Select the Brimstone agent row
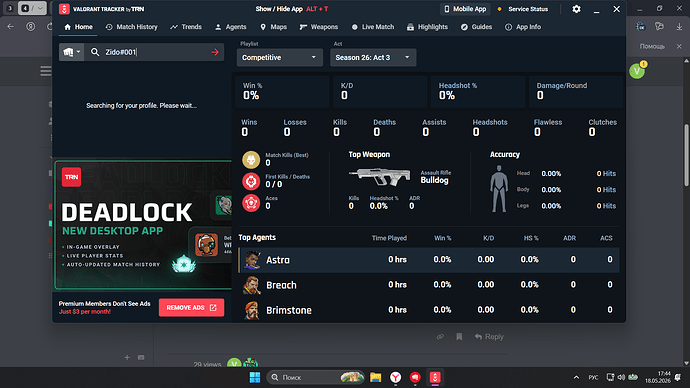690x388 pixels. [429, 310]
